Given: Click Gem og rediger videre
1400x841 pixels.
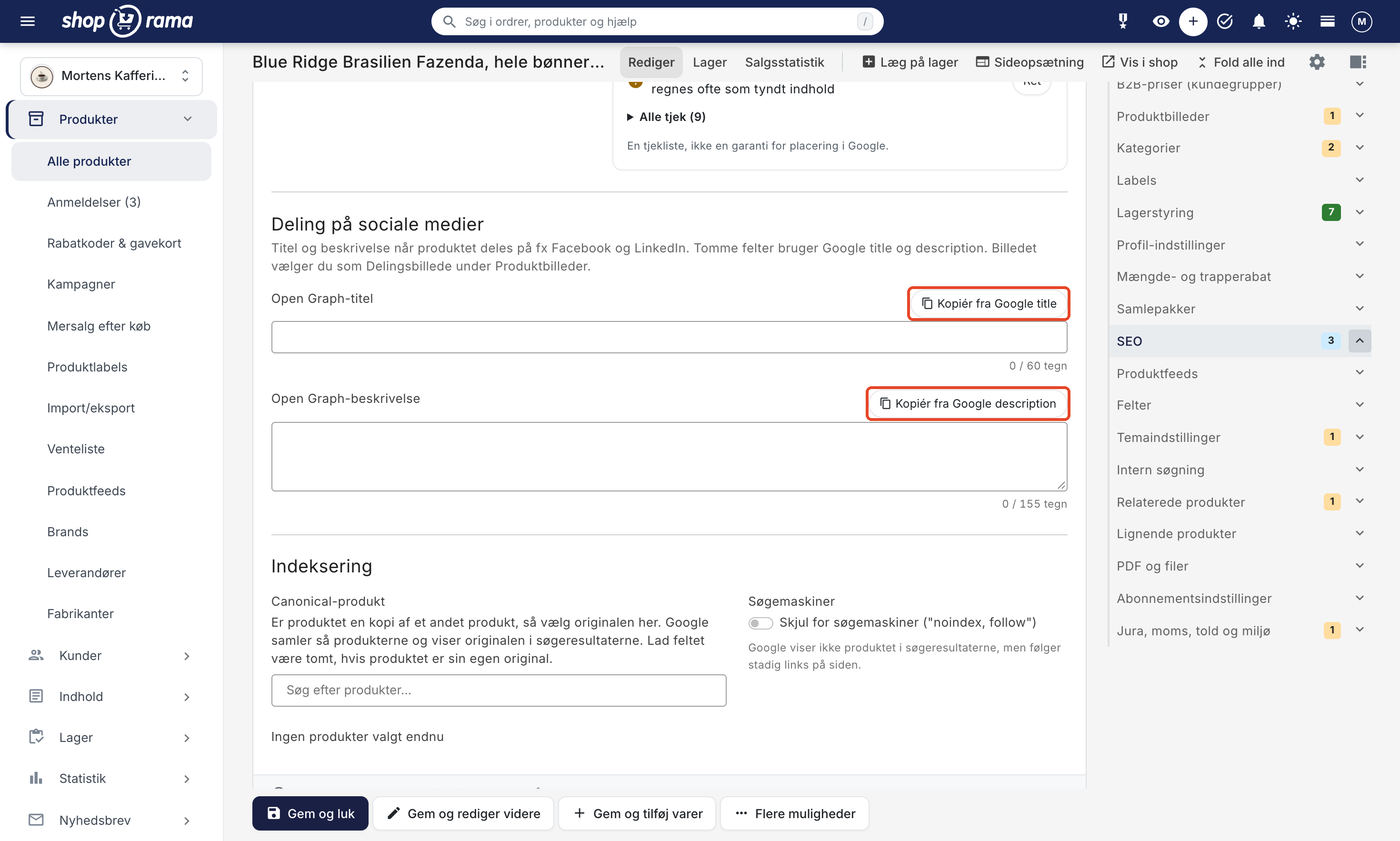Looking at the screenshot, I should click(x=463, y=814).
